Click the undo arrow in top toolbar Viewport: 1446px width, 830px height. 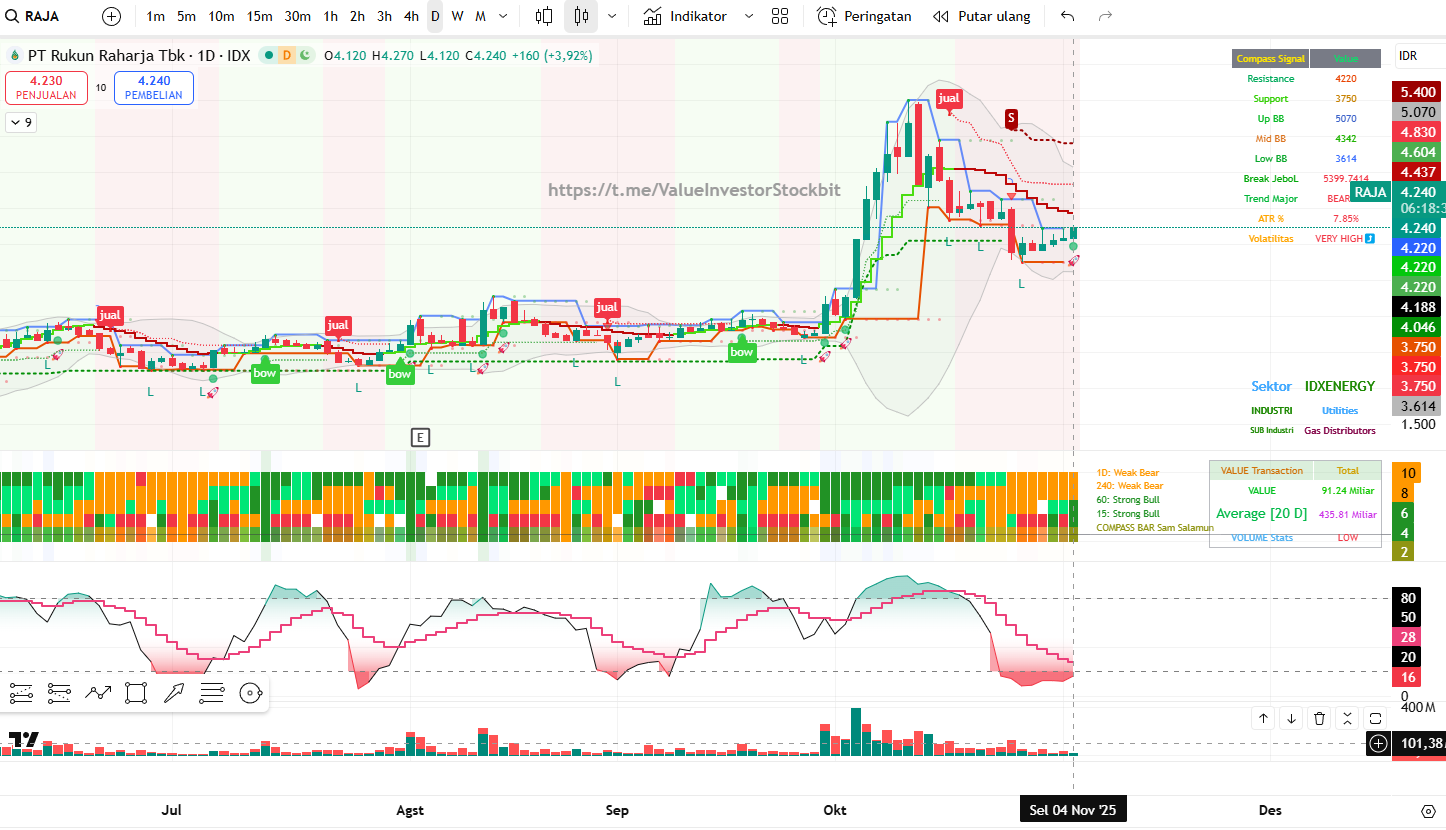[x=1068, y=16]
